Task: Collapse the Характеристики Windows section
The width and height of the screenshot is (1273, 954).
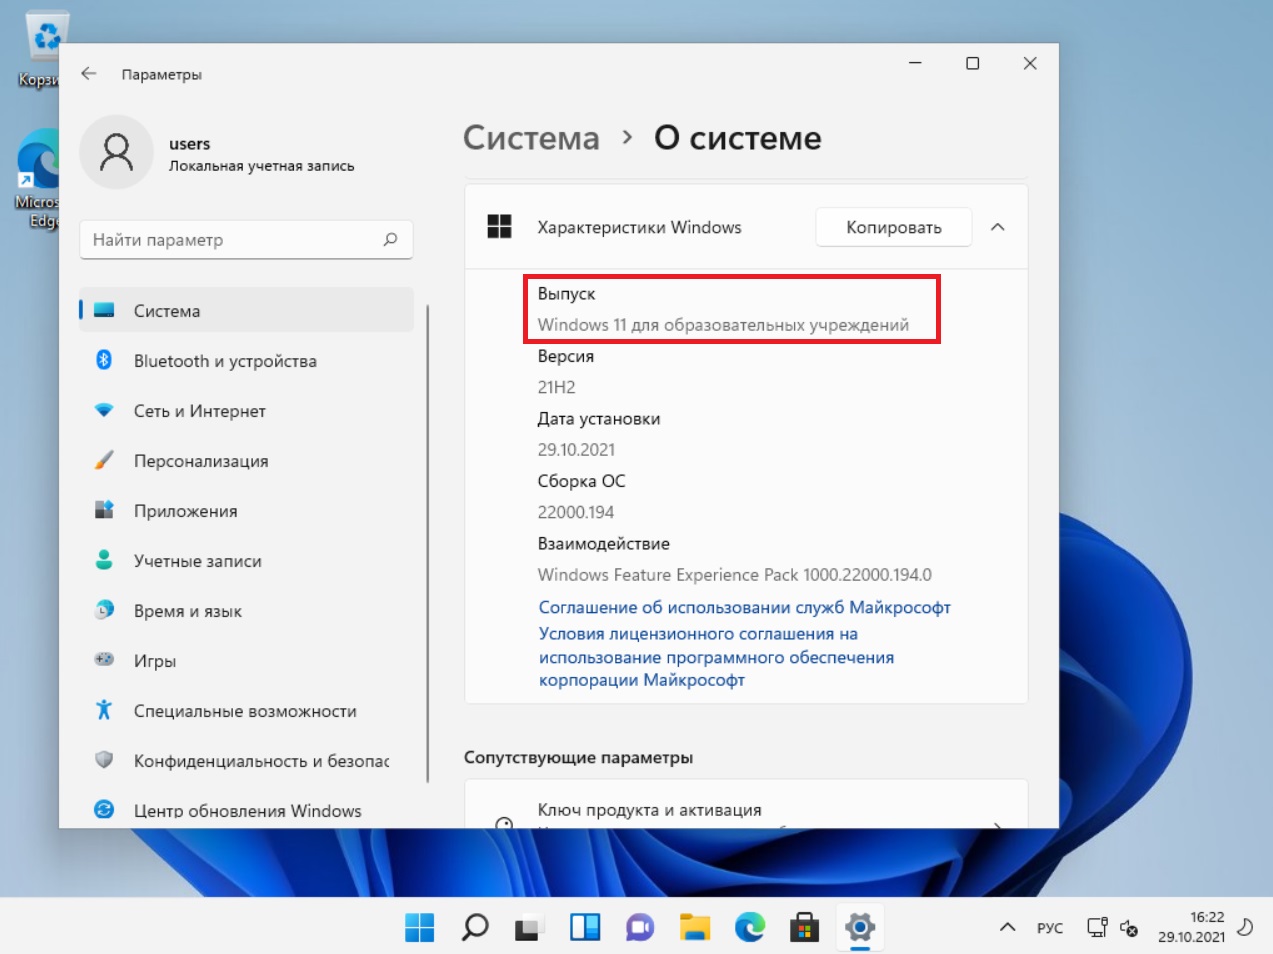Action: tap(997, 227)
